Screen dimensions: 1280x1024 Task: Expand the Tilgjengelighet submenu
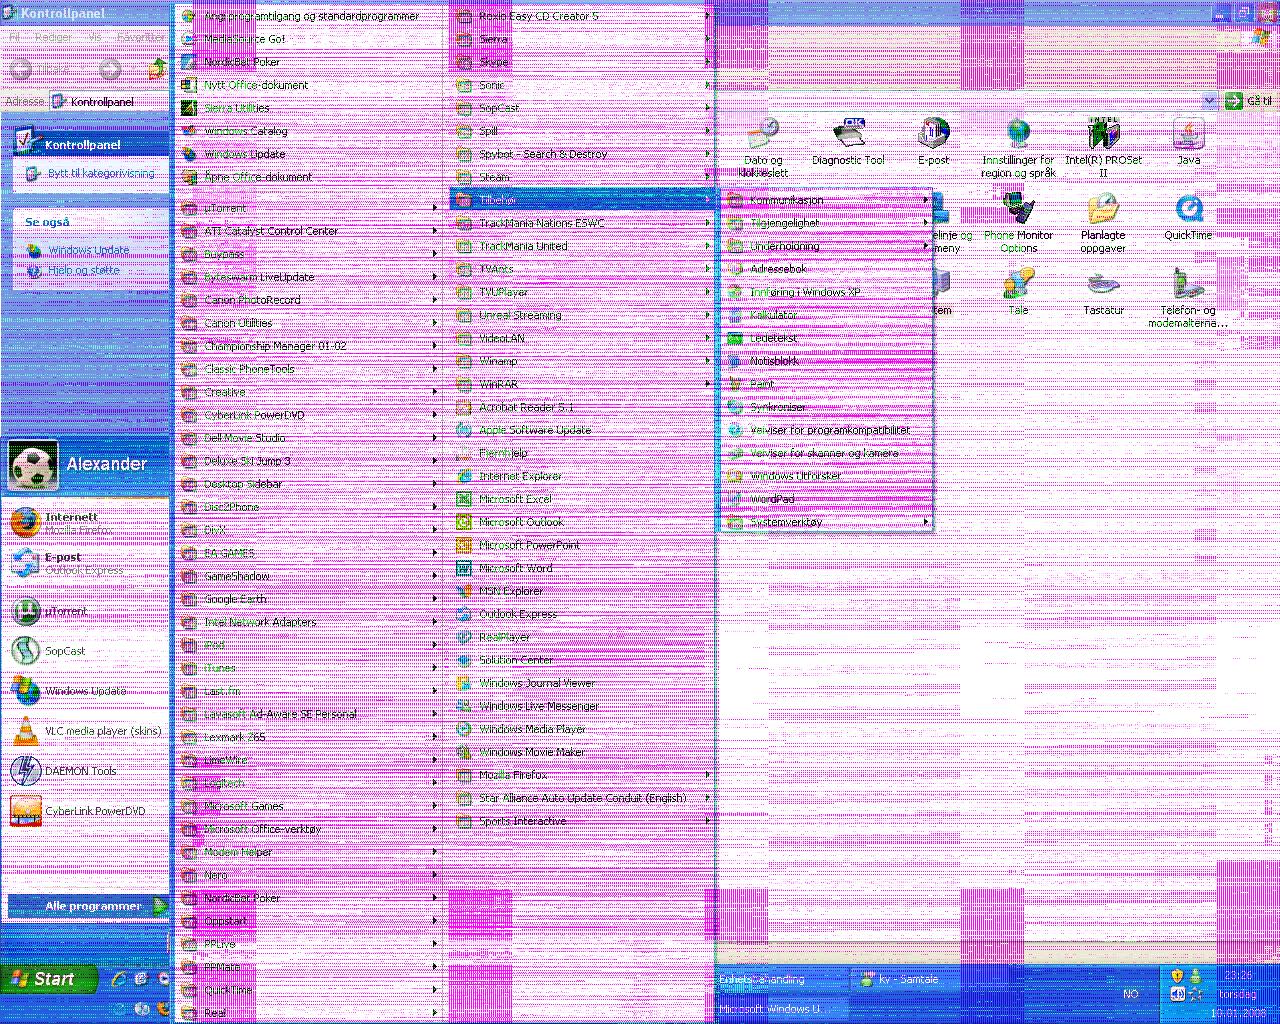click(826, 223)
